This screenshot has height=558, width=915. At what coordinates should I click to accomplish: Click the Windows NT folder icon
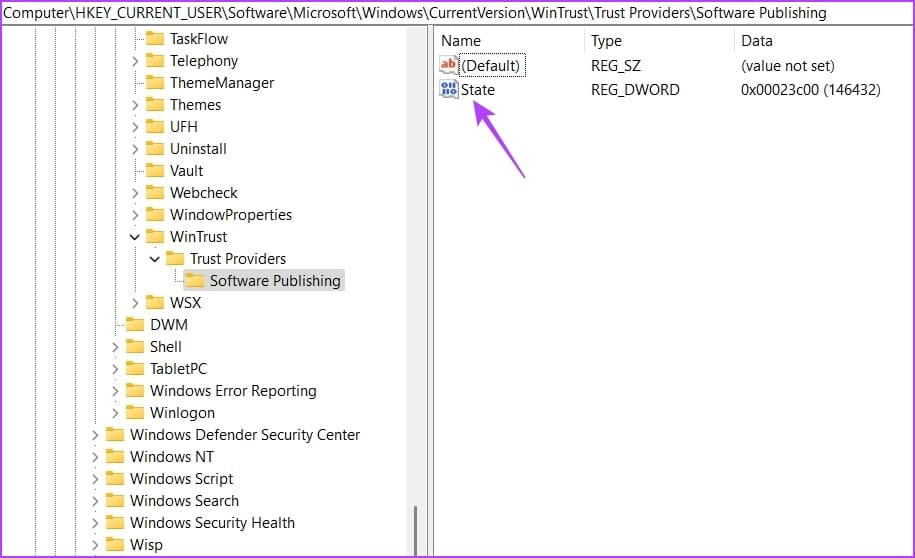click(x=115, y=456)
